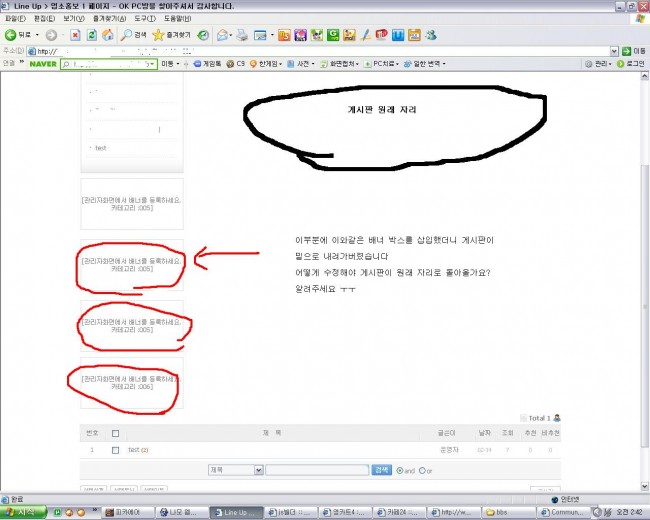The height and width of the screenshot is (520, 650).
Task: Switch to the 피카메이 taskbar window
Action: tap(128, 513)
